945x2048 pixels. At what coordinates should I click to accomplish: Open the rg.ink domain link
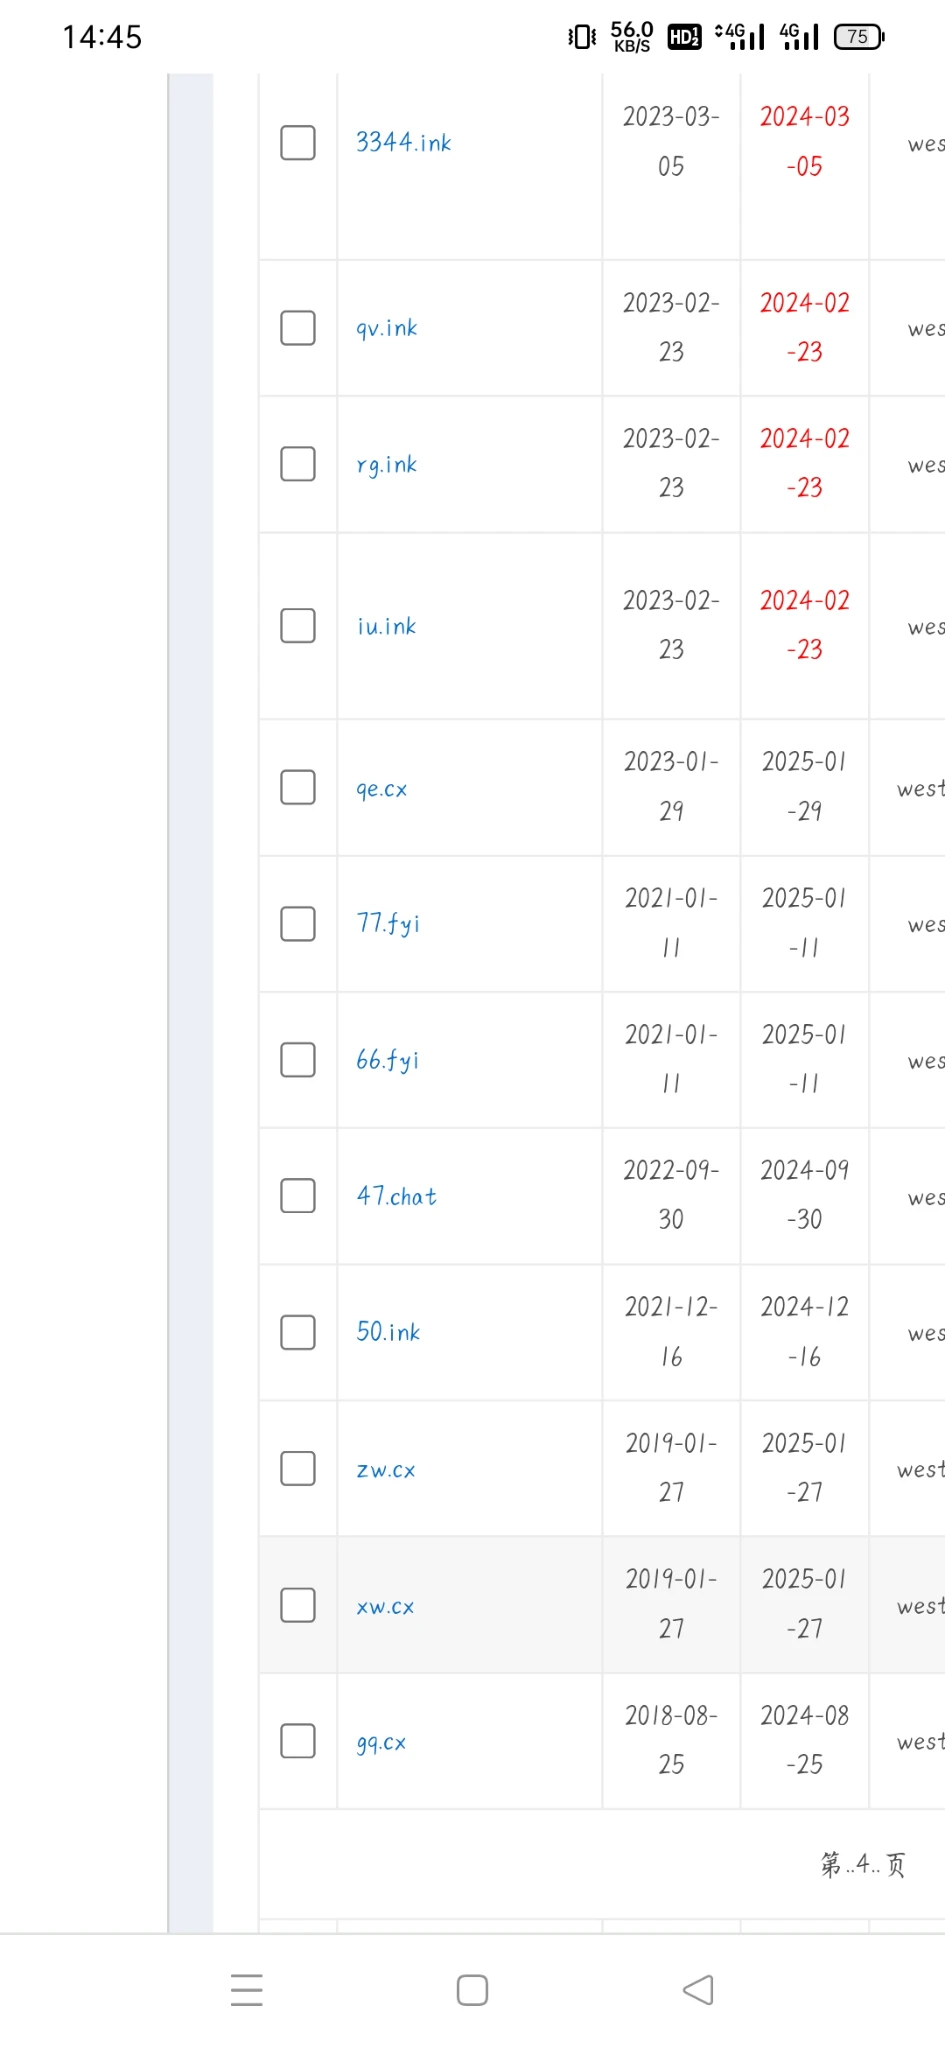coord(387,465)
